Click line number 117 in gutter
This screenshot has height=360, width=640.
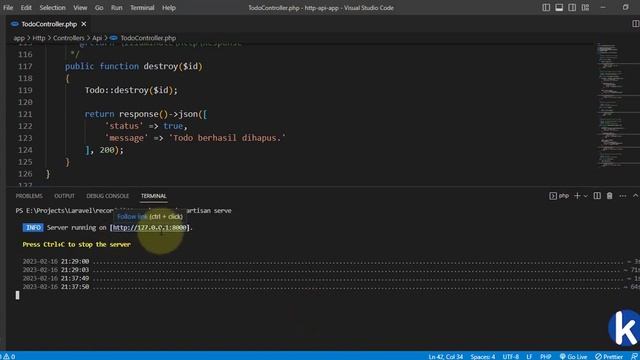click(x=25, y=66)
